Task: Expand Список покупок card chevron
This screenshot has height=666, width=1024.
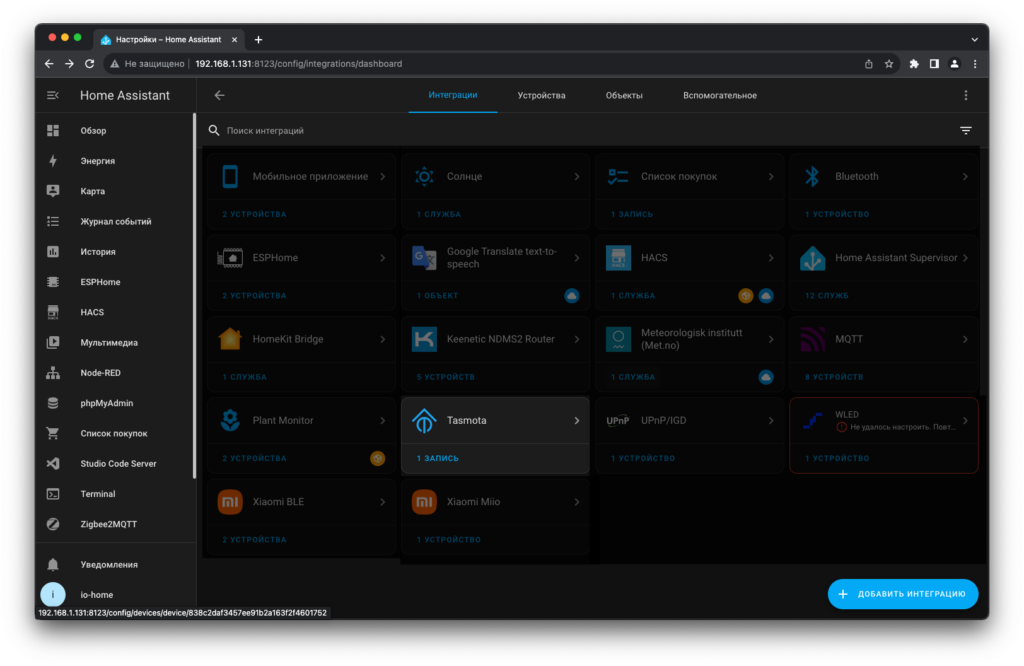Action: pyautogui.click(x=771, y=176)
